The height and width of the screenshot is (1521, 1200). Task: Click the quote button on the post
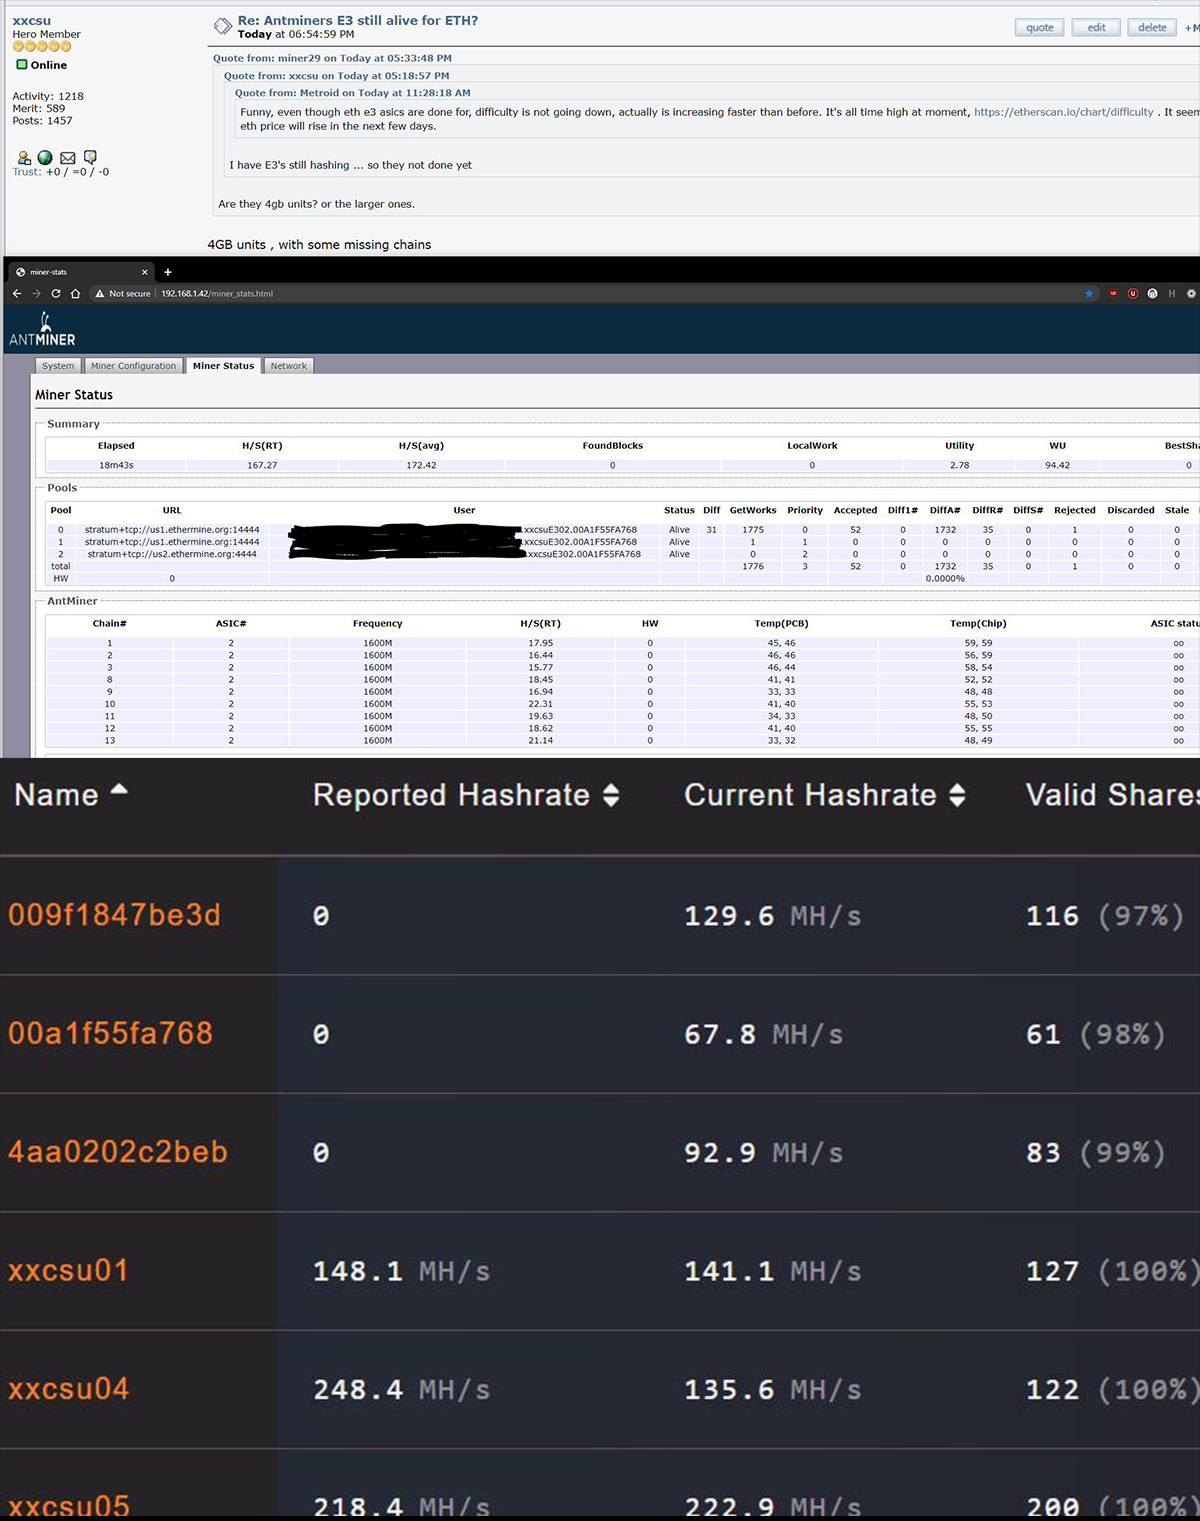1040,28
